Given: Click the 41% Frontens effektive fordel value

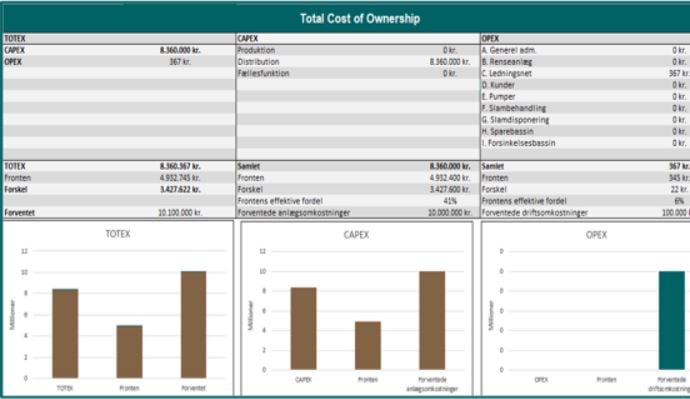Looking at the screenshot, I should (x=450, y=201).
